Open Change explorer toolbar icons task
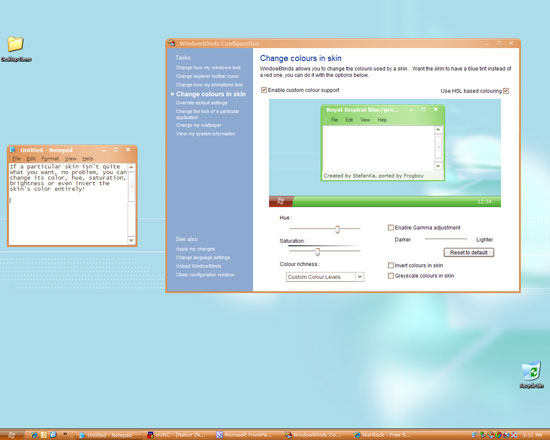Image resolution: width=550 pixels, height=440 pixels. (207, 76)
